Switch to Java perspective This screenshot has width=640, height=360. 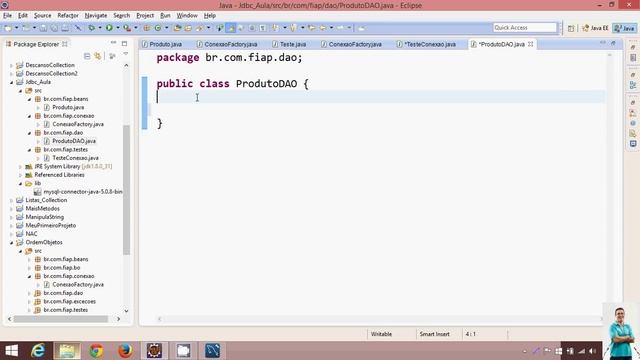click(x=624, y=28)
